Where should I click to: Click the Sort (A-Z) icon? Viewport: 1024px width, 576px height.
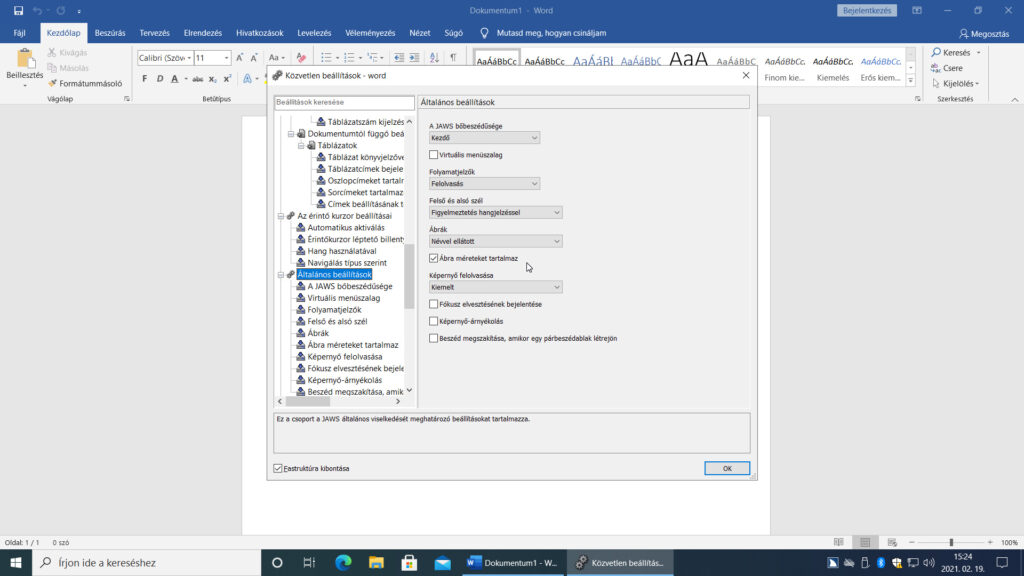coord(434,58)
